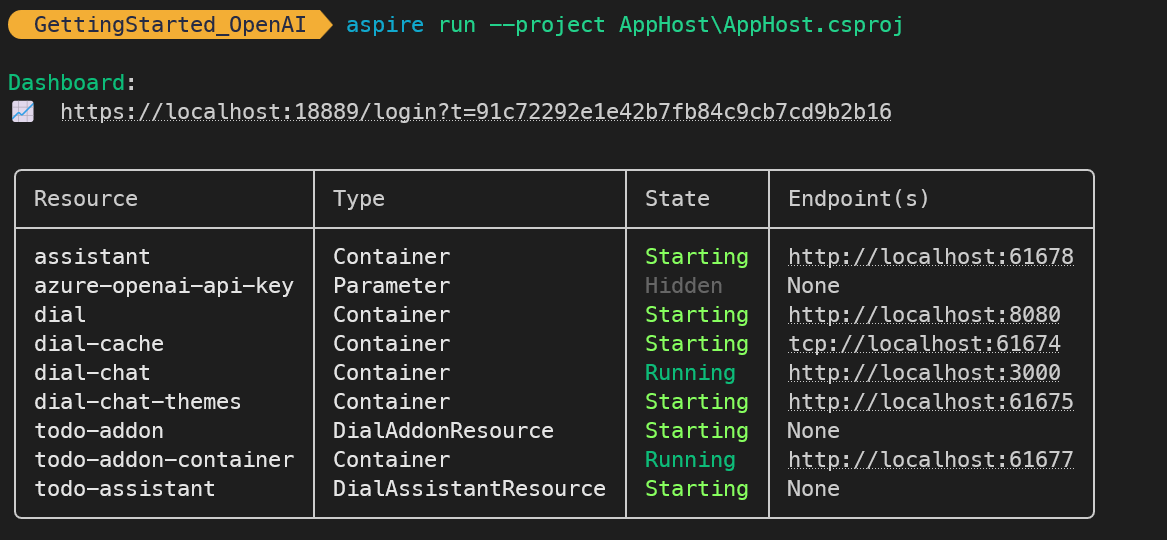The height and width of the screenshot is (540, 1167).
Task: Click the chart emoji icon beside dashboard URL
Action: pos(23,112)
